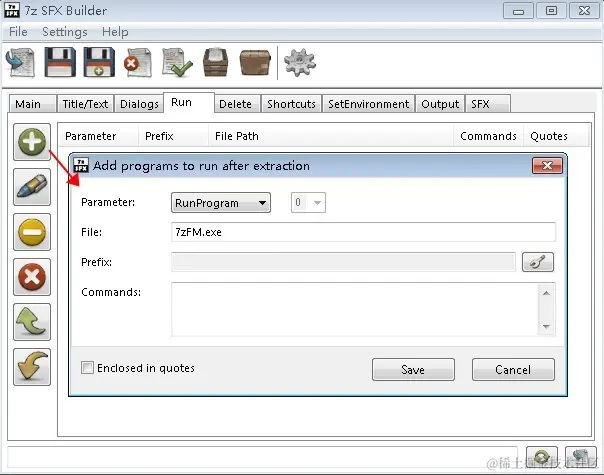
Task: Click the wrench button beside Prefix
Action: click(x=538, y=262)
